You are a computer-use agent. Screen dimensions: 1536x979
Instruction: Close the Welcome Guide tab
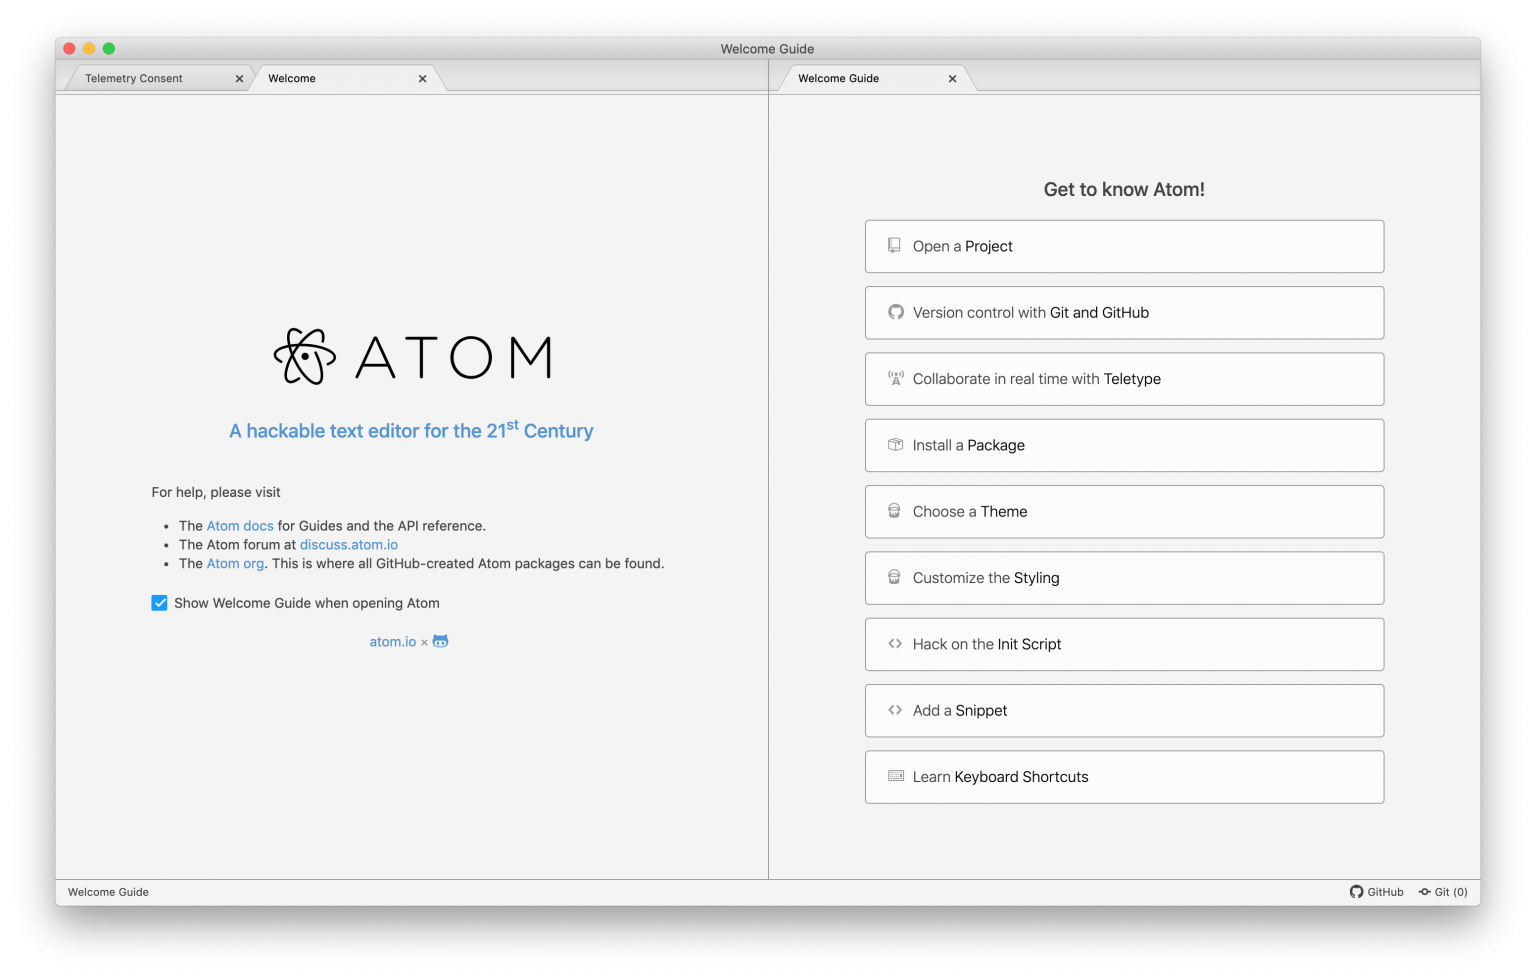click(952, 79)
